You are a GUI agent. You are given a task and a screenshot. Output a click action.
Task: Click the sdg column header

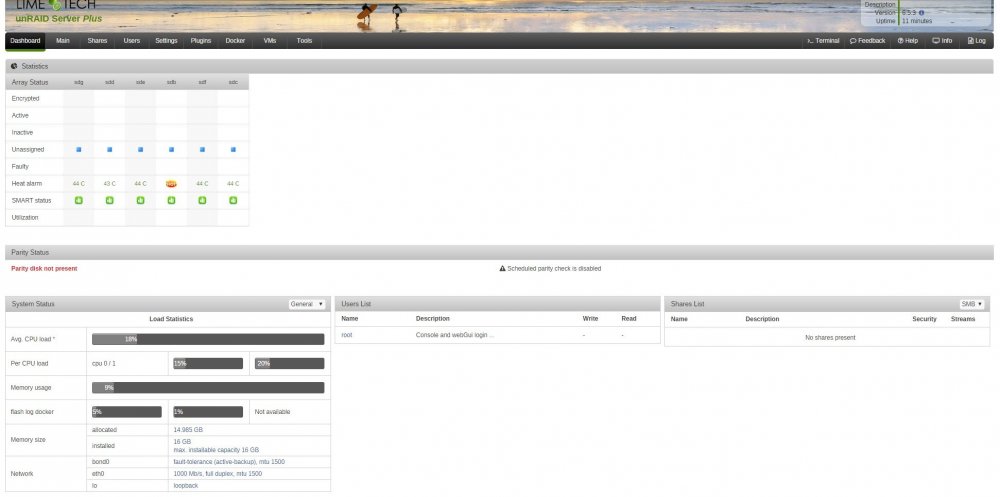coord(78,82)
